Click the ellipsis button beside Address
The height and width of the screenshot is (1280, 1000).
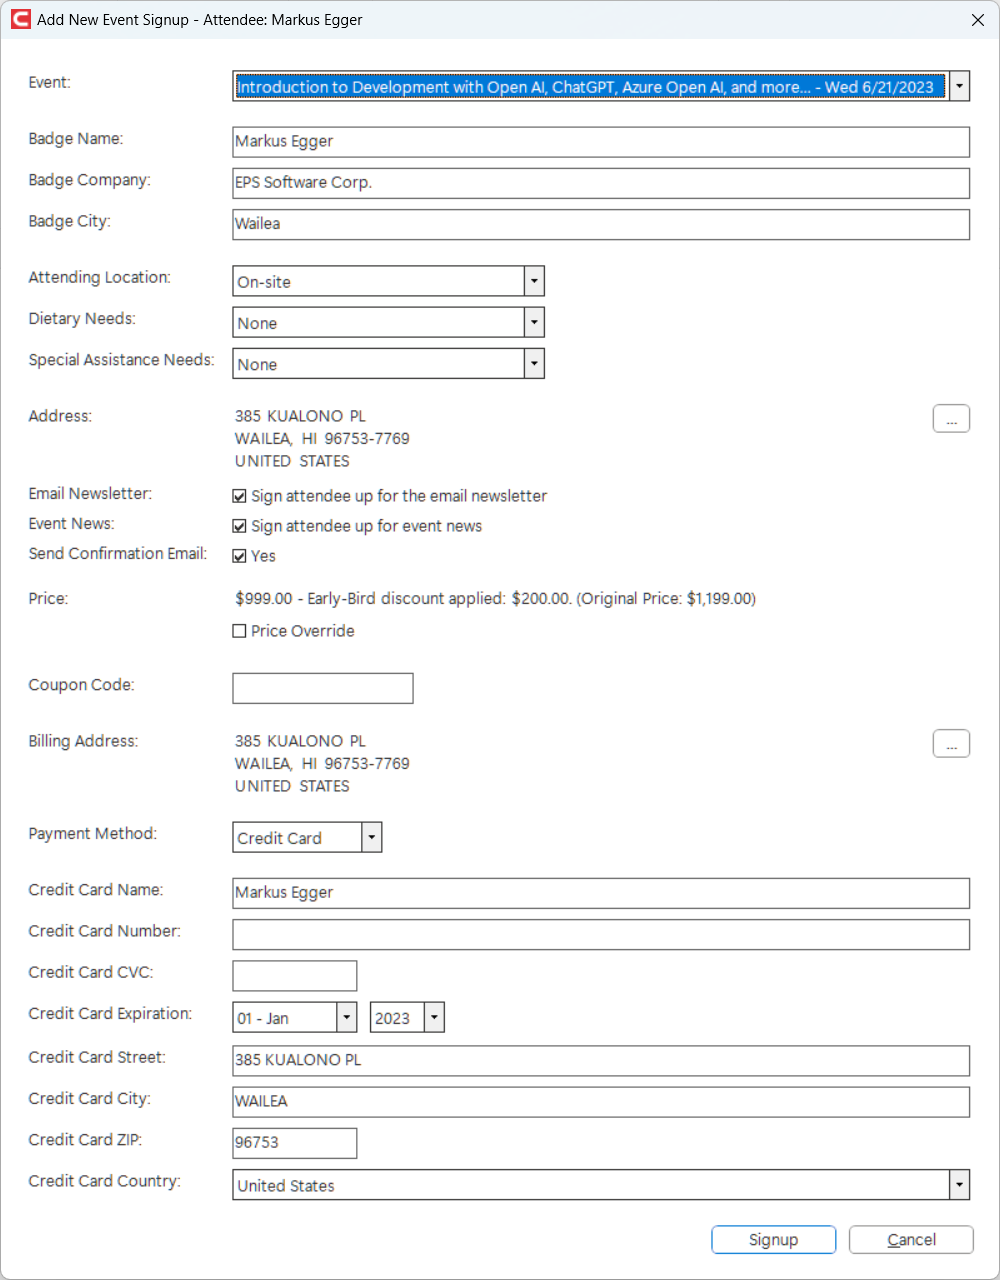(x=951, y=418)
